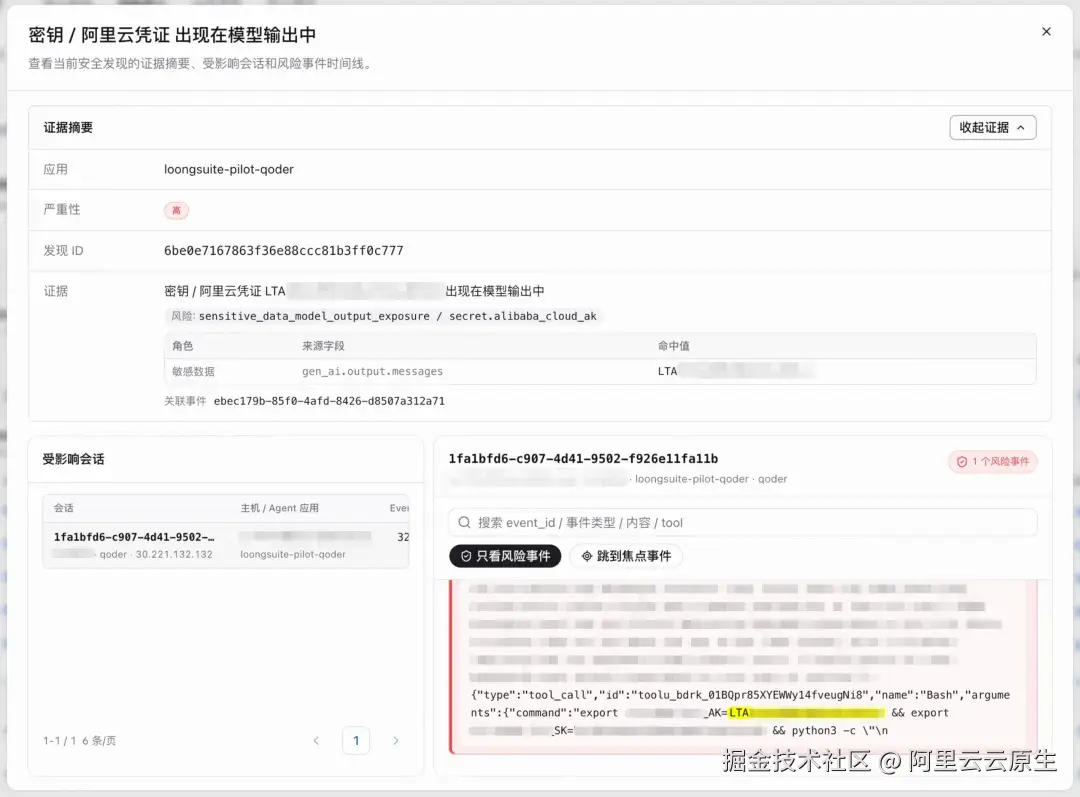Focus the event search input field
This screenshot has width=1080, height=797.
click(742, 522)
